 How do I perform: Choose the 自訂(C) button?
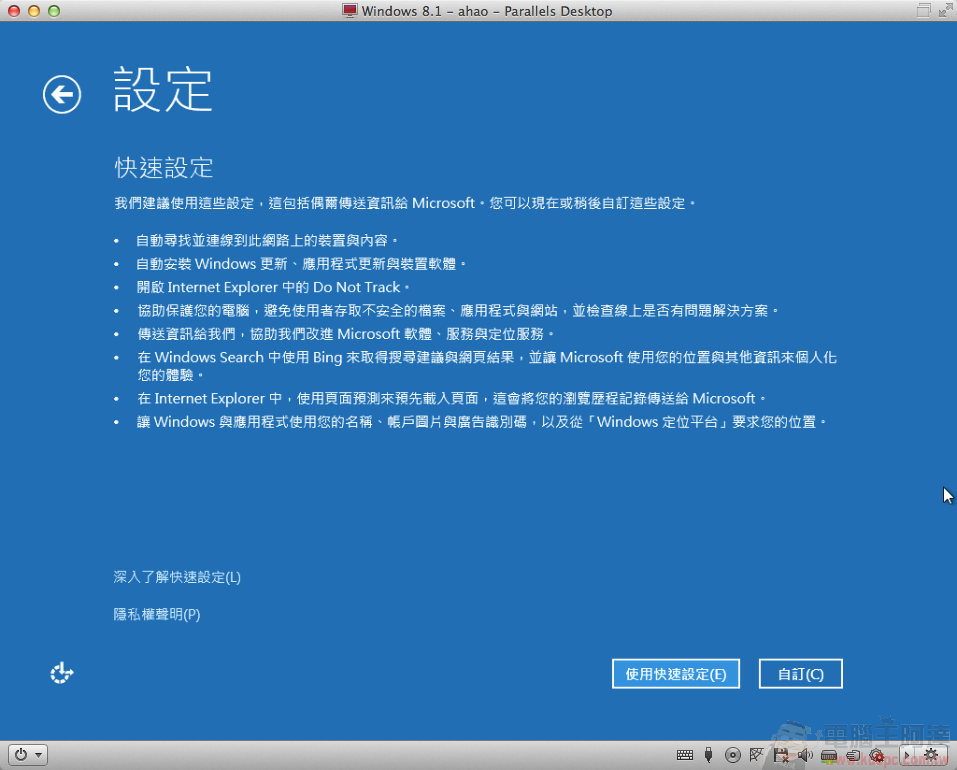click(800, 674)
